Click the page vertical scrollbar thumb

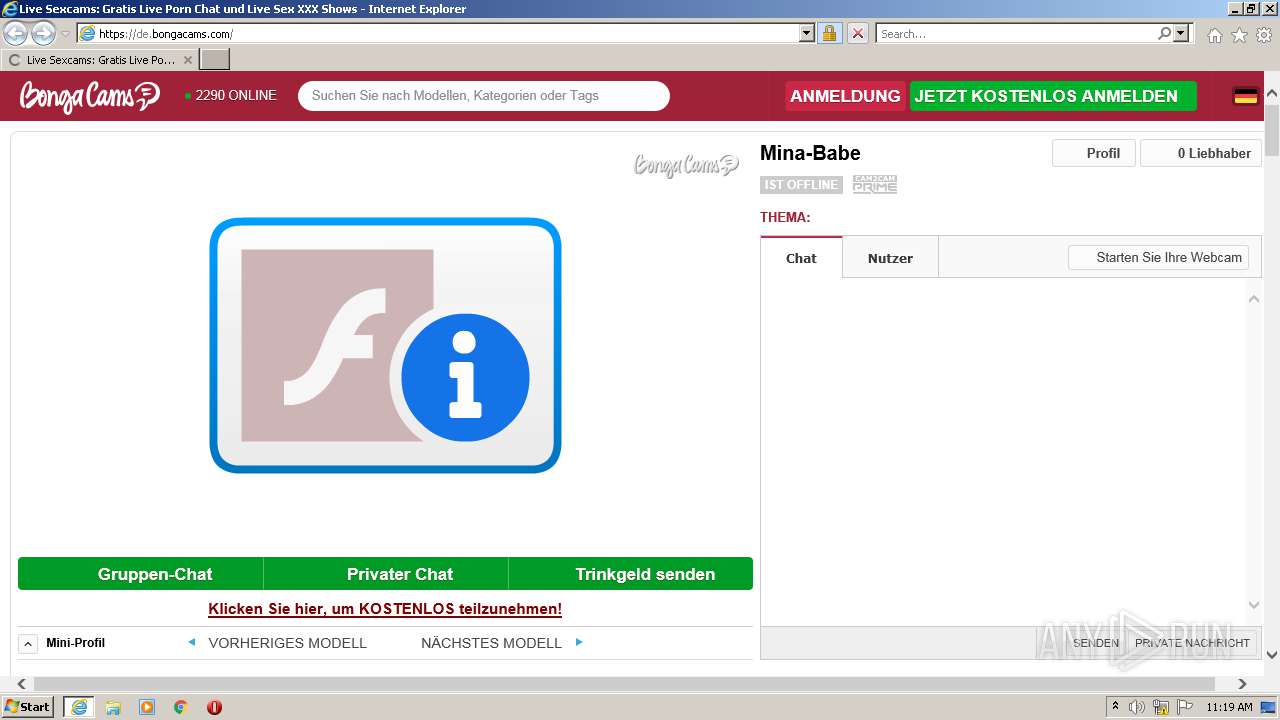1272,130
